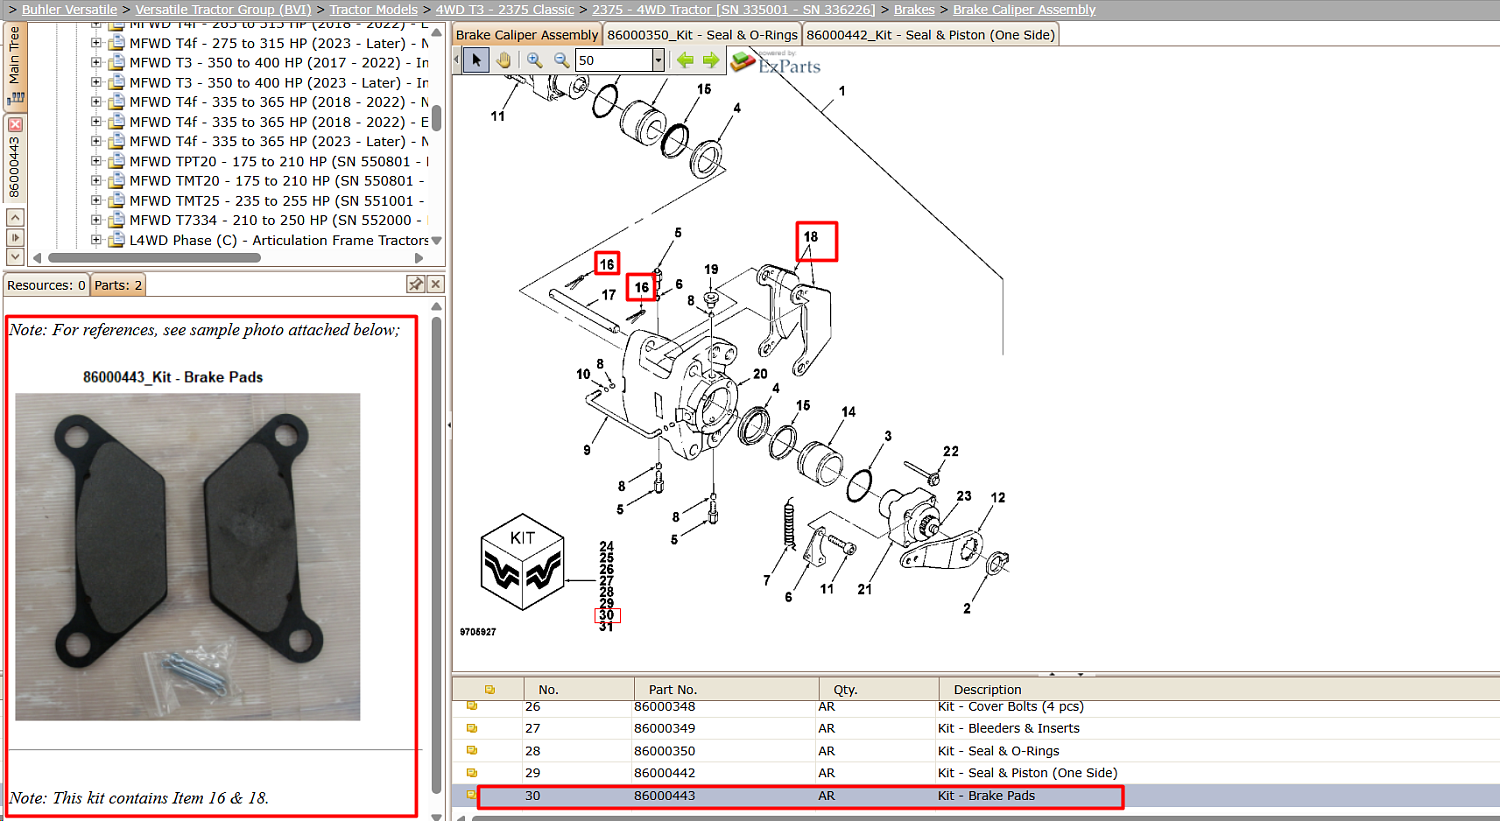
Task: Collapse the diagram toolbar with left arrow
Action: (x=457, y=60)
